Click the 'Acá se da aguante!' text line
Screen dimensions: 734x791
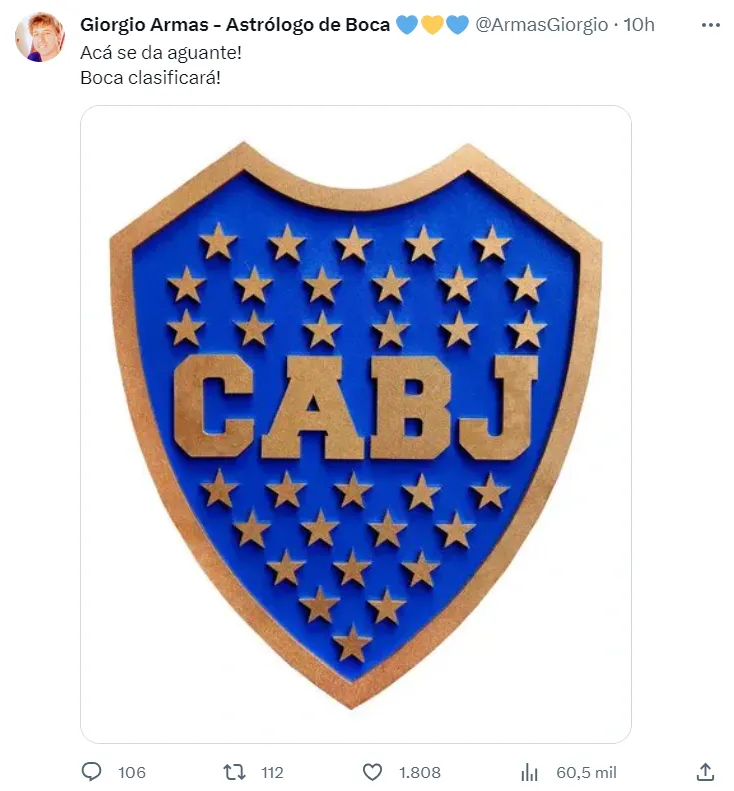tap(161, 52)
